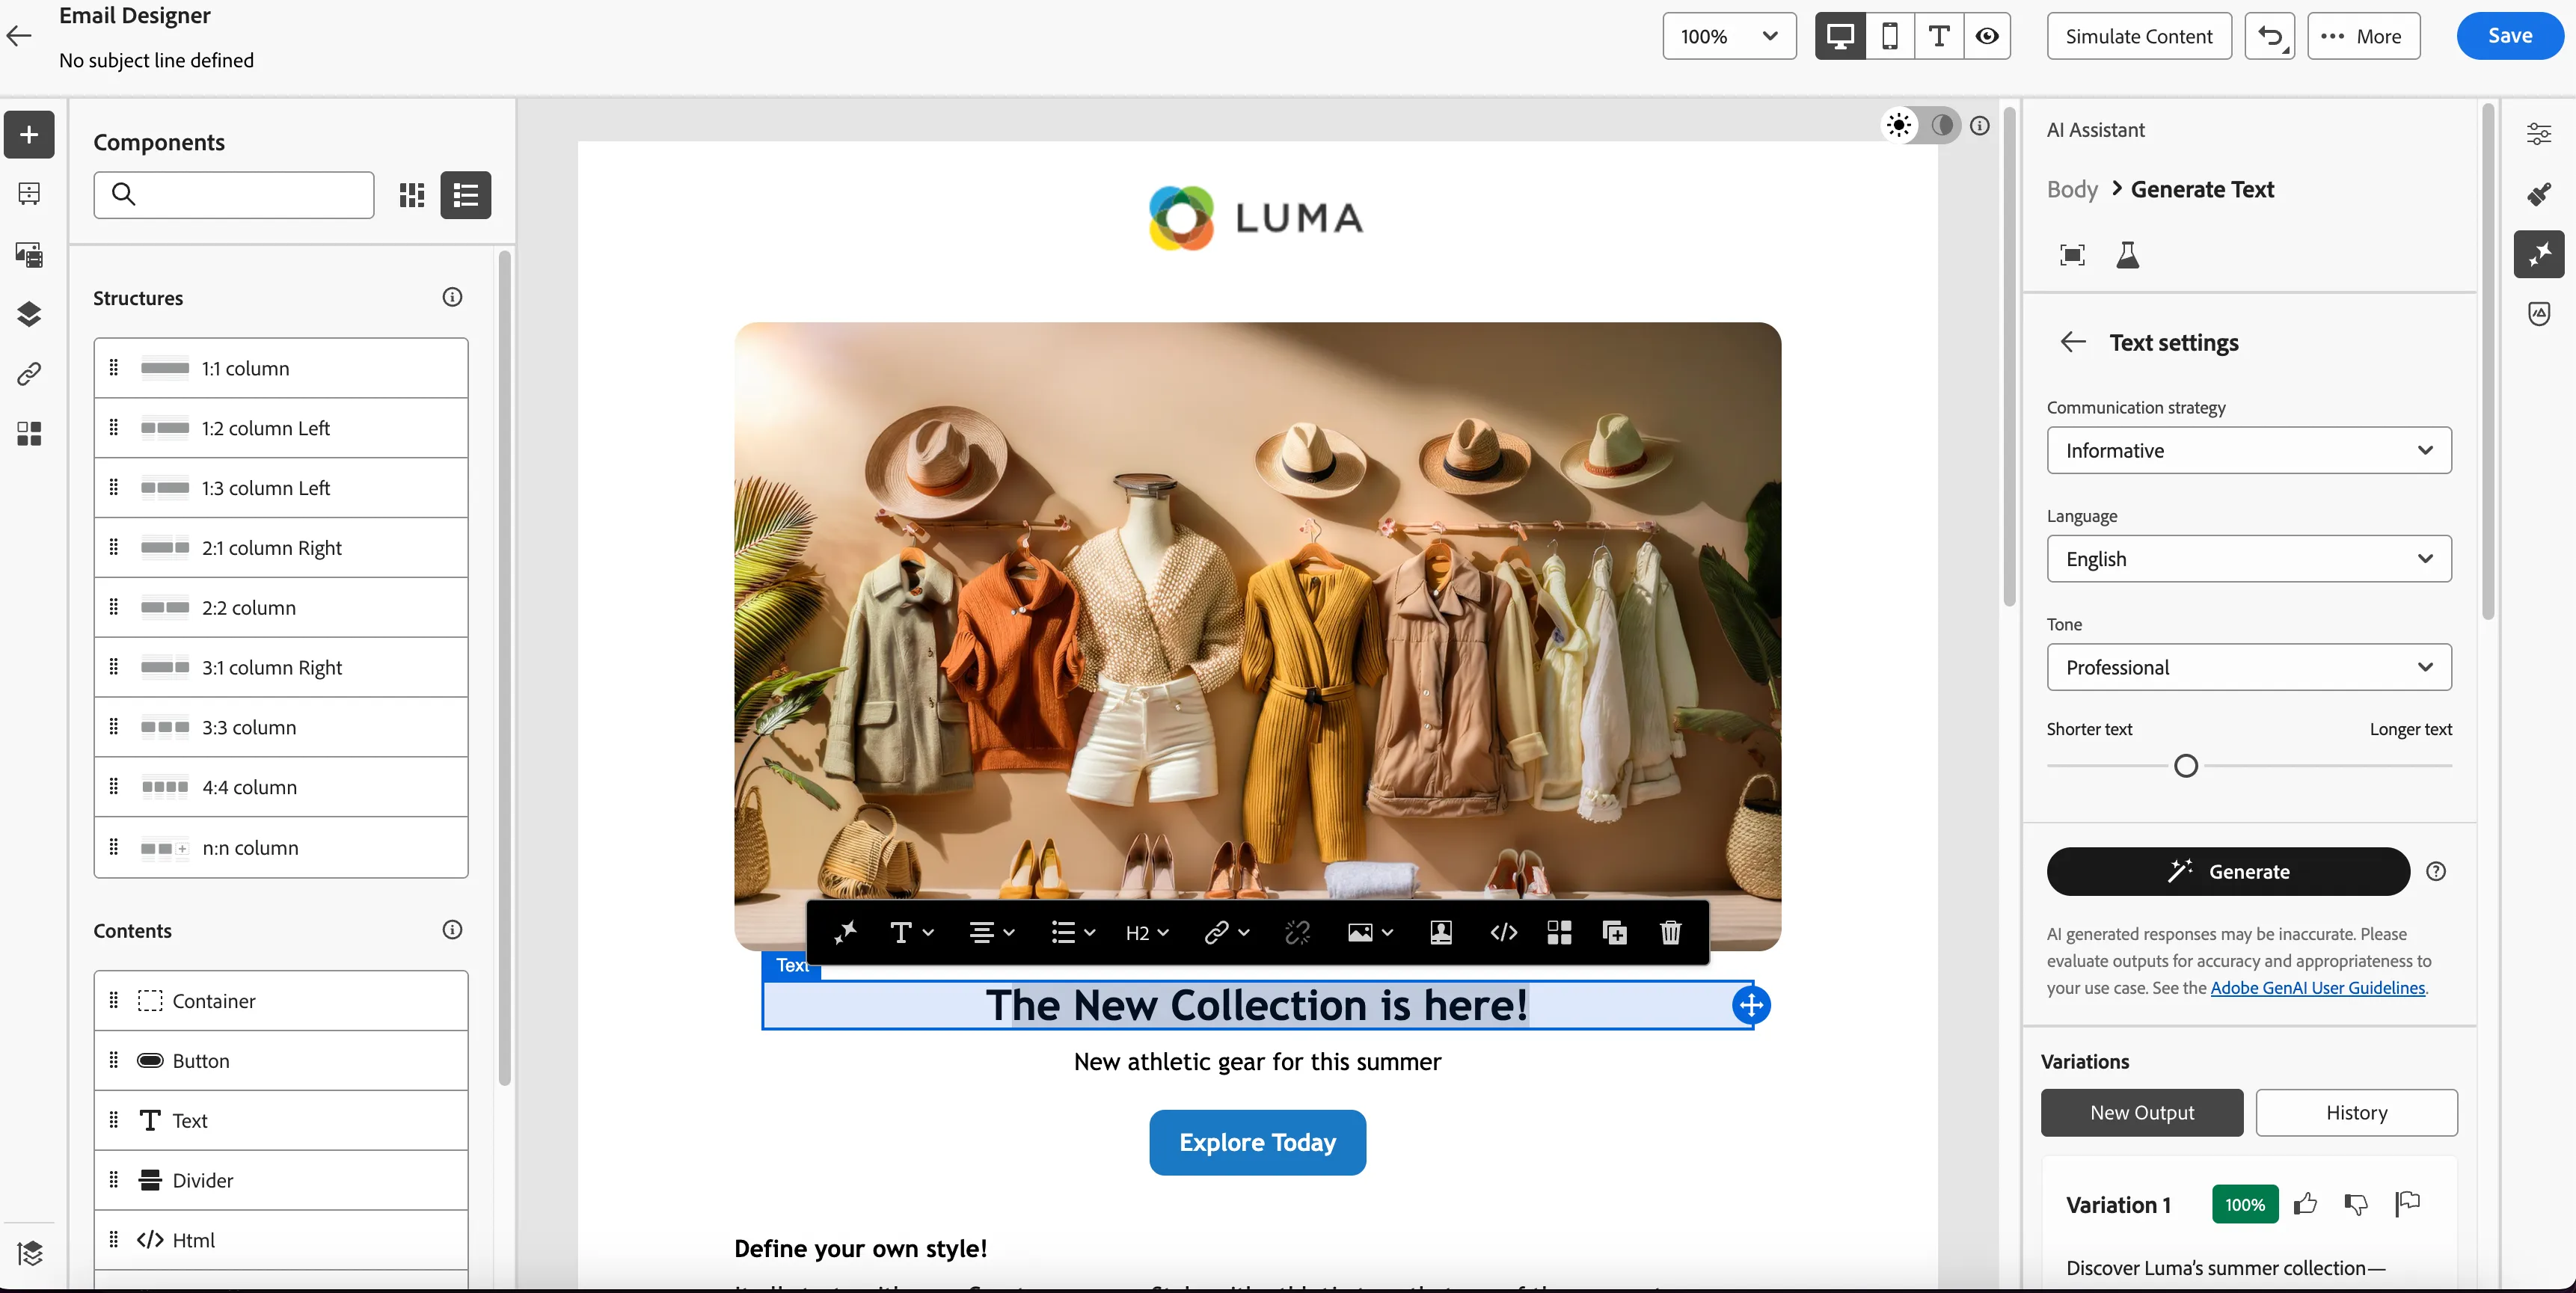Image resolution: width=2576 pixels, height=1293 pixels.
Task: Open the Links icon in left sidebar
Action: (29, 374)
